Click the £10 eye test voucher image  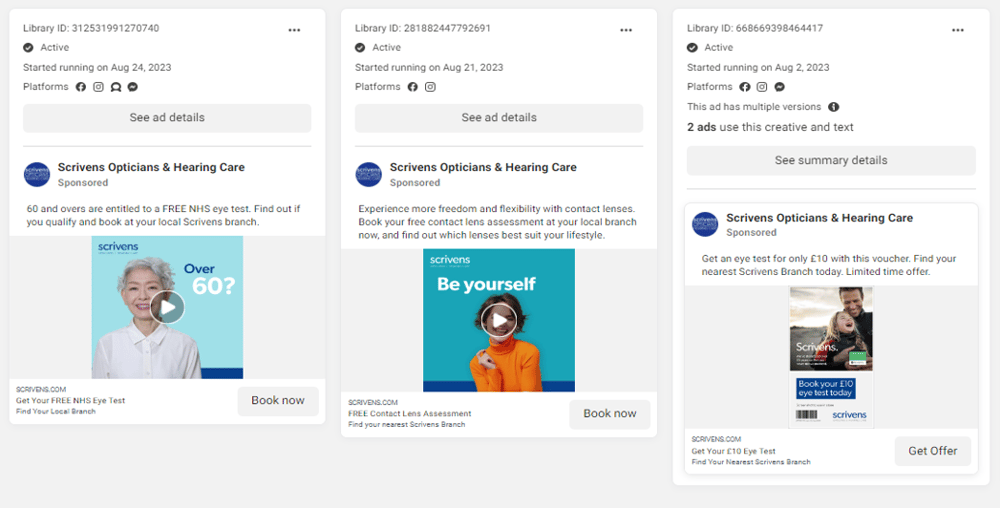(x=831, y=357)
